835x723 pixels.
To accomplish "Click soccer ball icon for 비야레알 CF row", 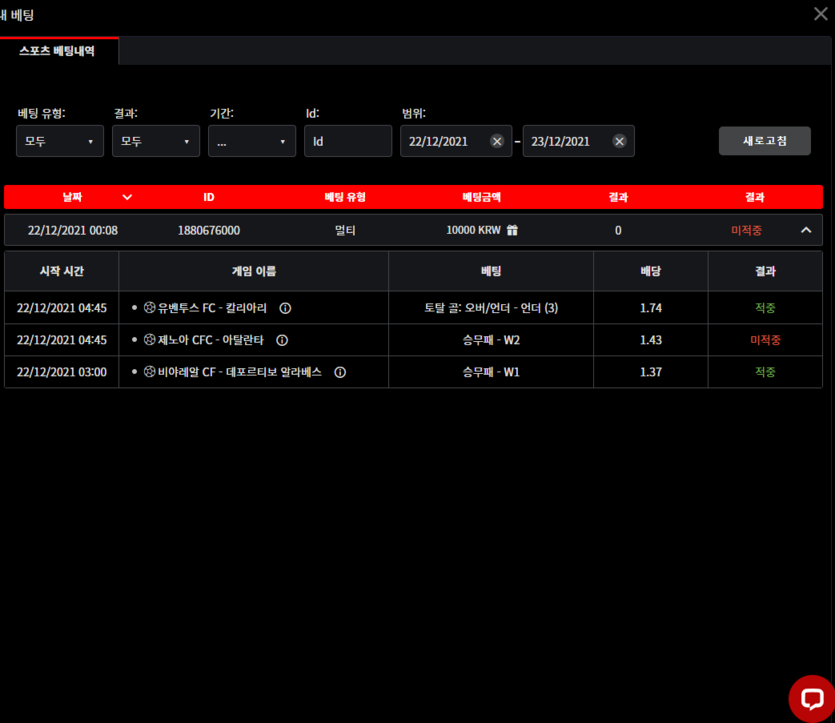I will tap(150, 372).
